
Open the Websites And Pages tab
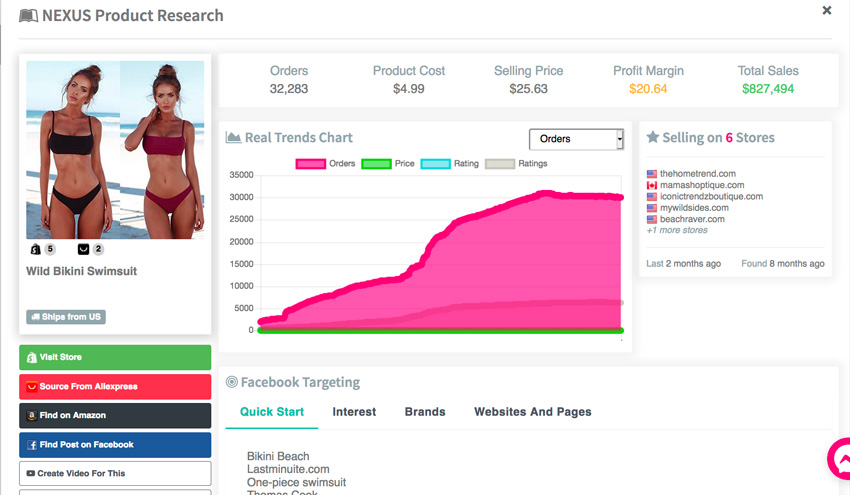(532, 412)
